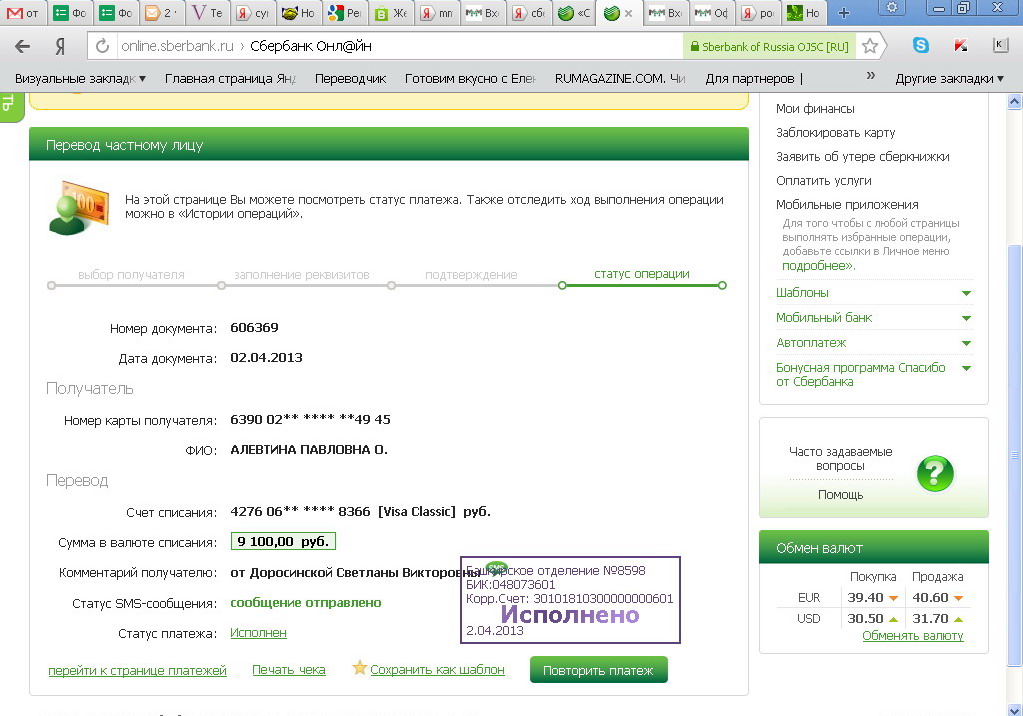Screen dimensions: 1023x716
Task: Click the gray 'K' keyboard extension icon
Action: point(1000,45)
